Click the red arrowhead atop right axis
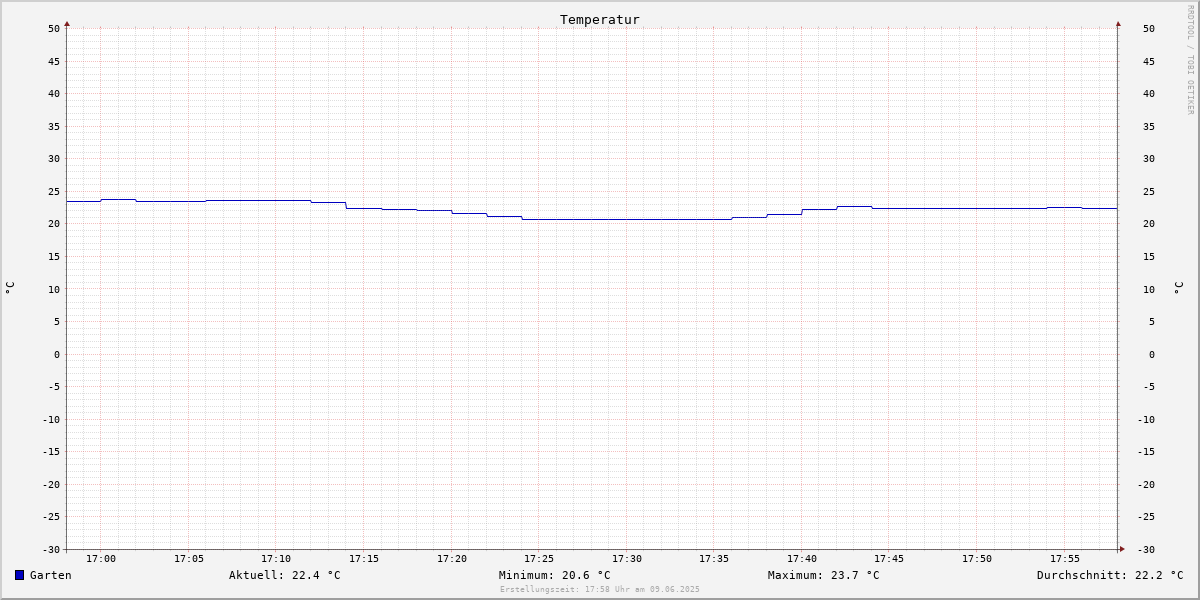The height and width of the screenshot is (600, 1200). tap(1118, 23)
